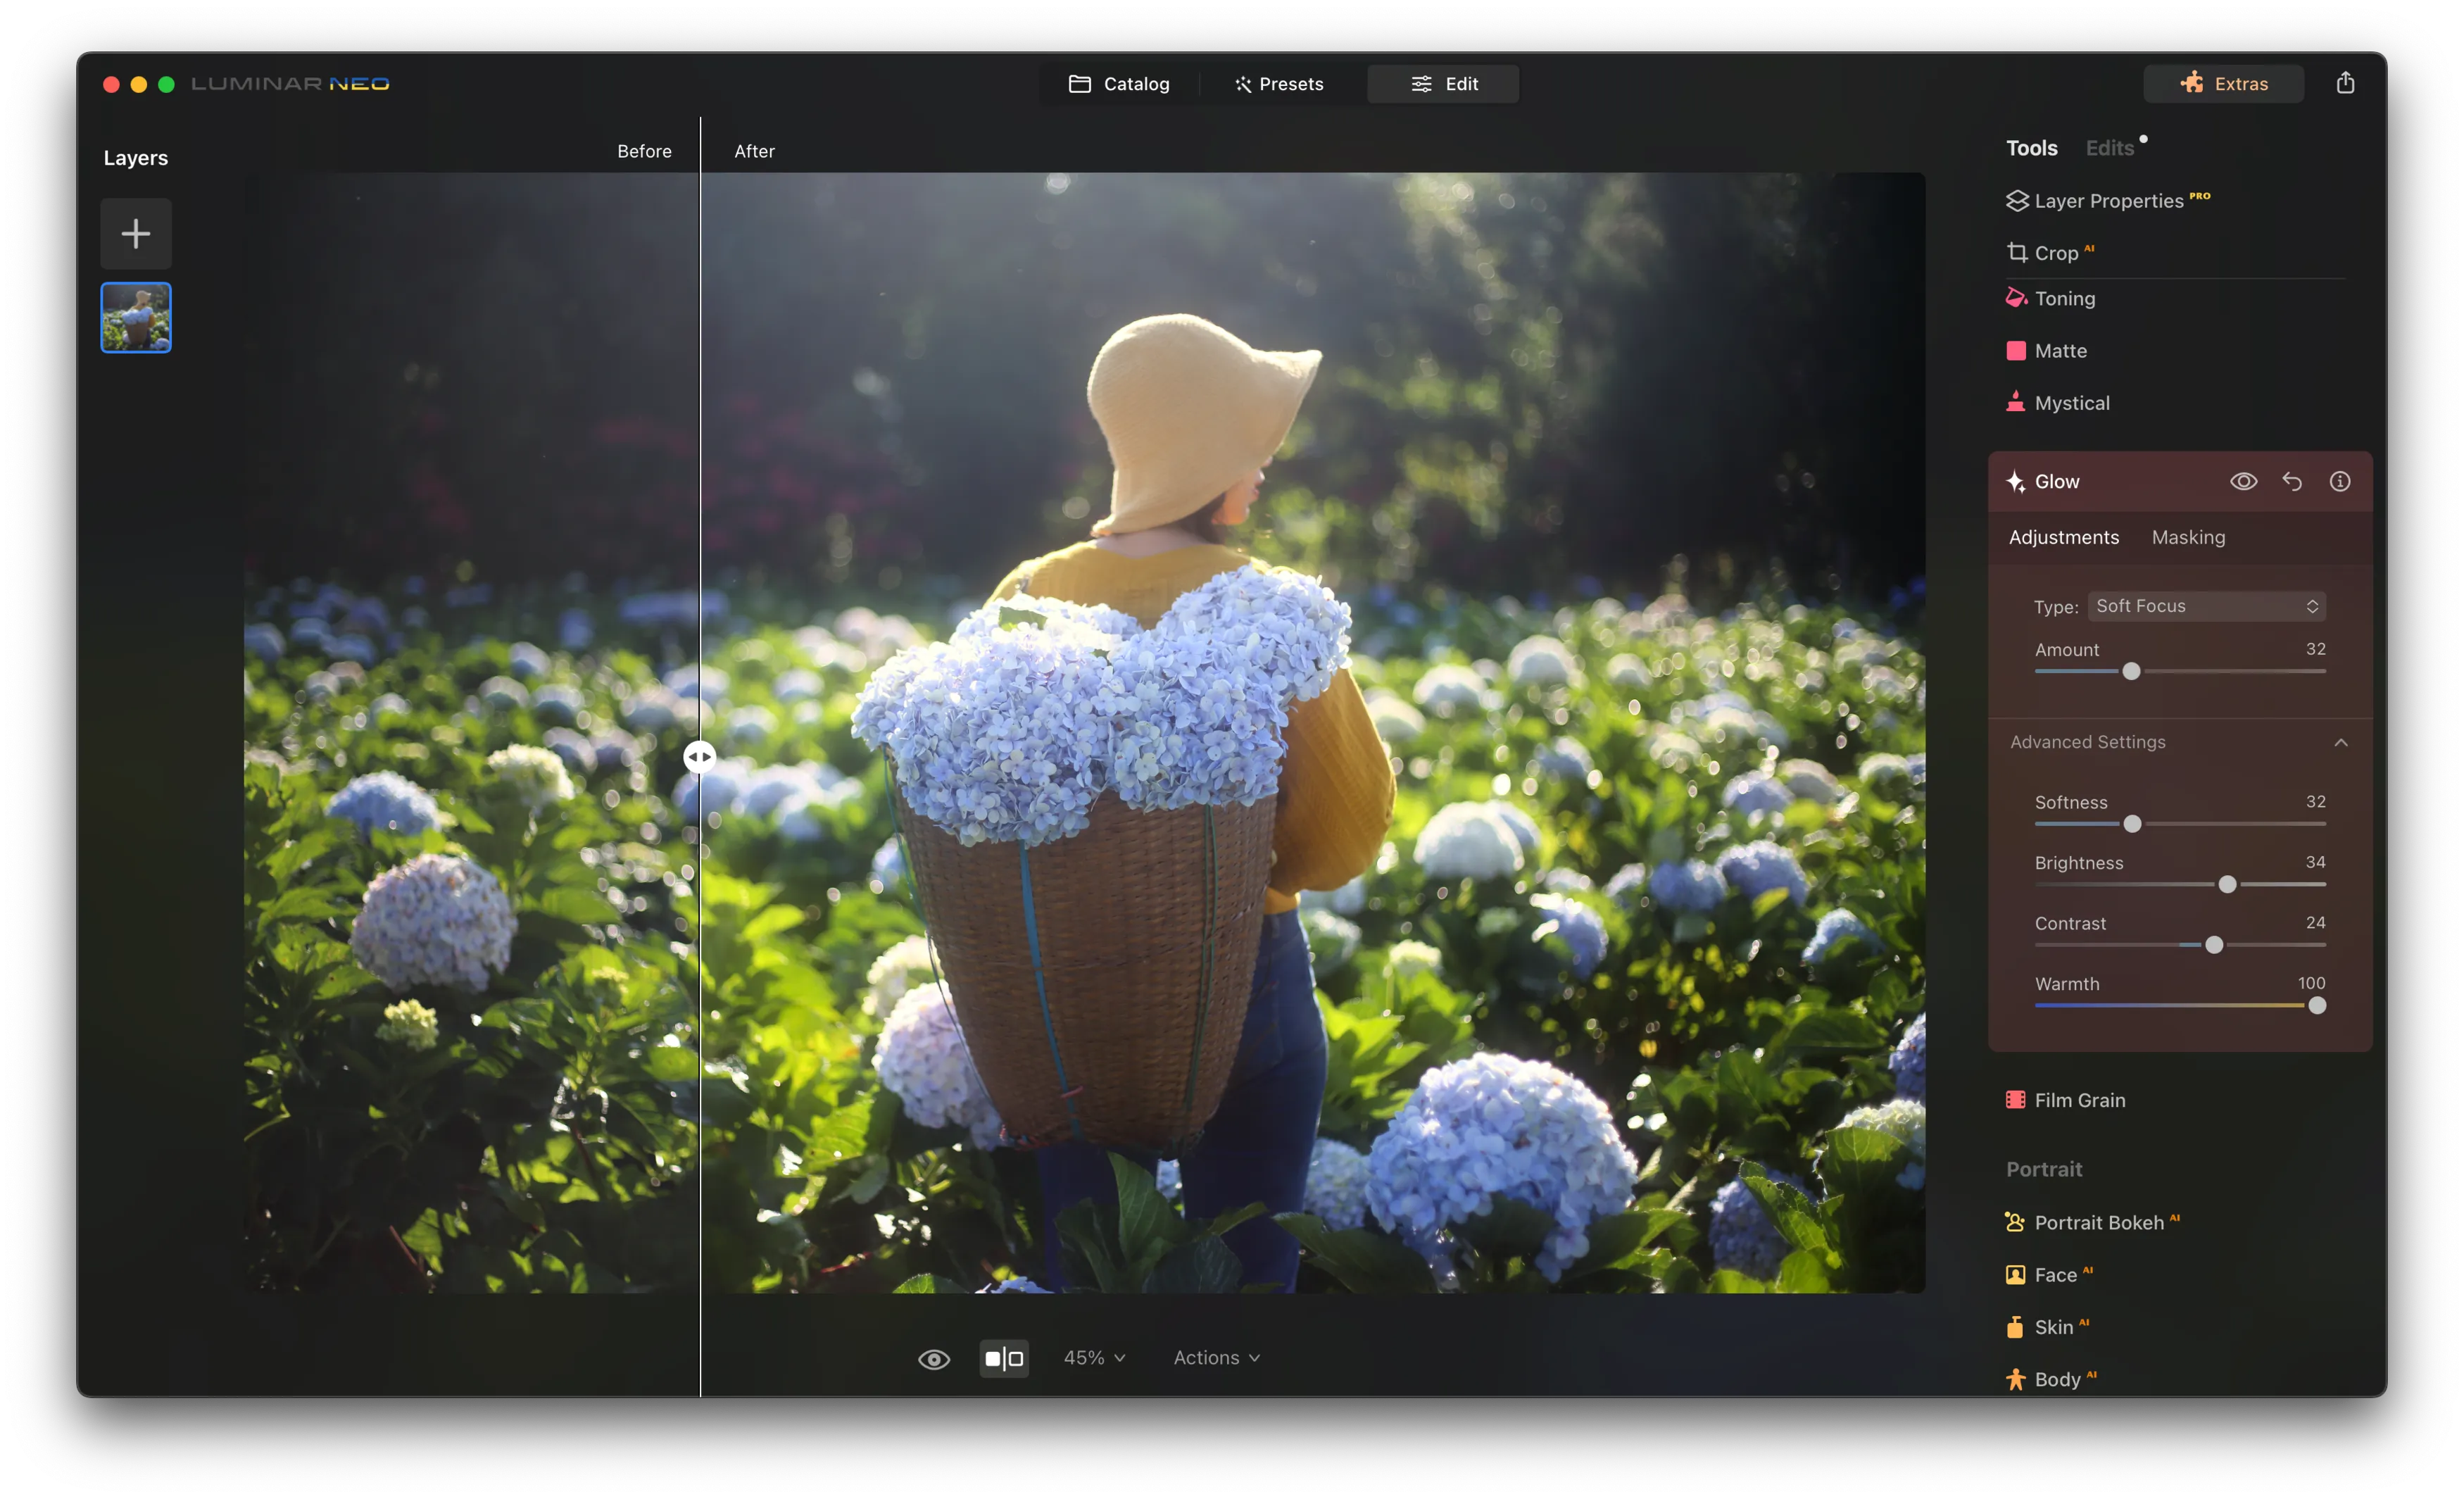Open Glow tool info icon
This screenshot has height=1499, width=2464.
[x=2339, y=482]
